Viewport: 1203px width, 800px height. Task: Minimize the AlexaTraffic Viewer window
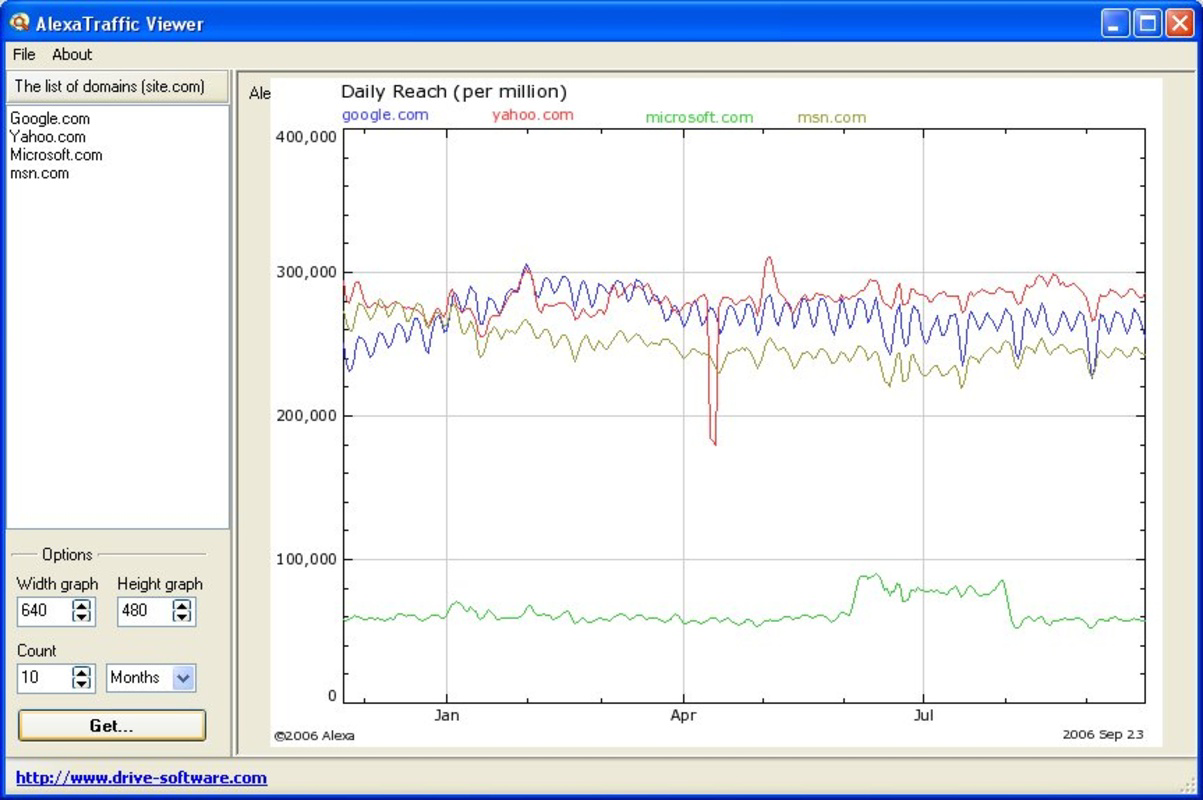[1116, 23]
